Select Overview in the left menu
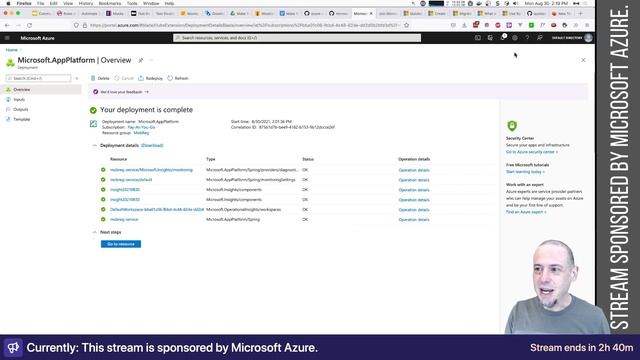 41,89
